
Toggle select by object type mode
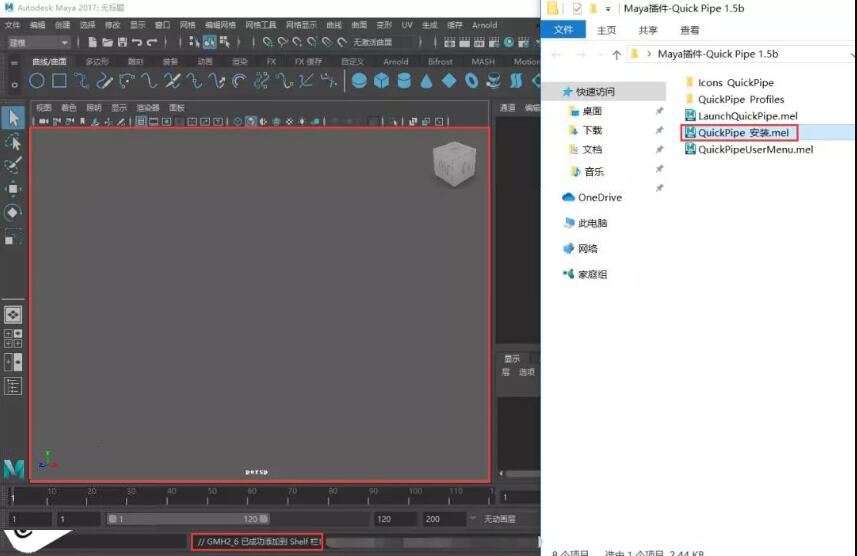point(209,42)
